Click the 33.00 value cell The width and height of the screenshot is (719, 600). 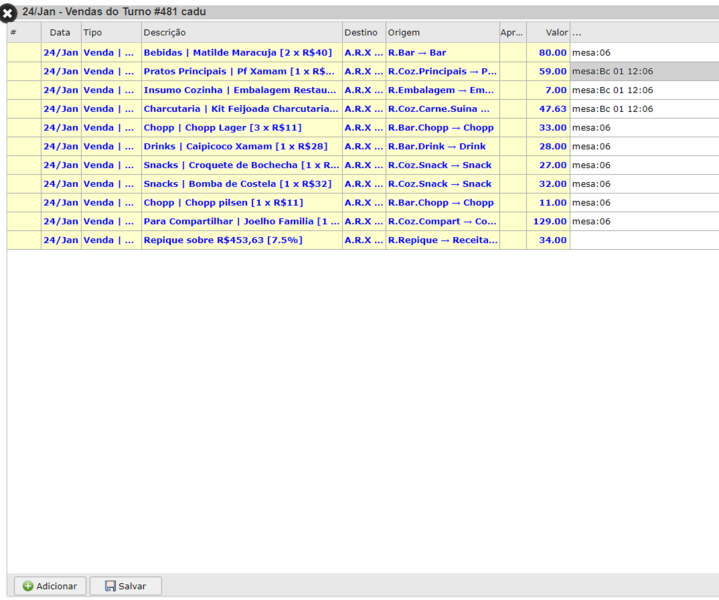point(548,128)
